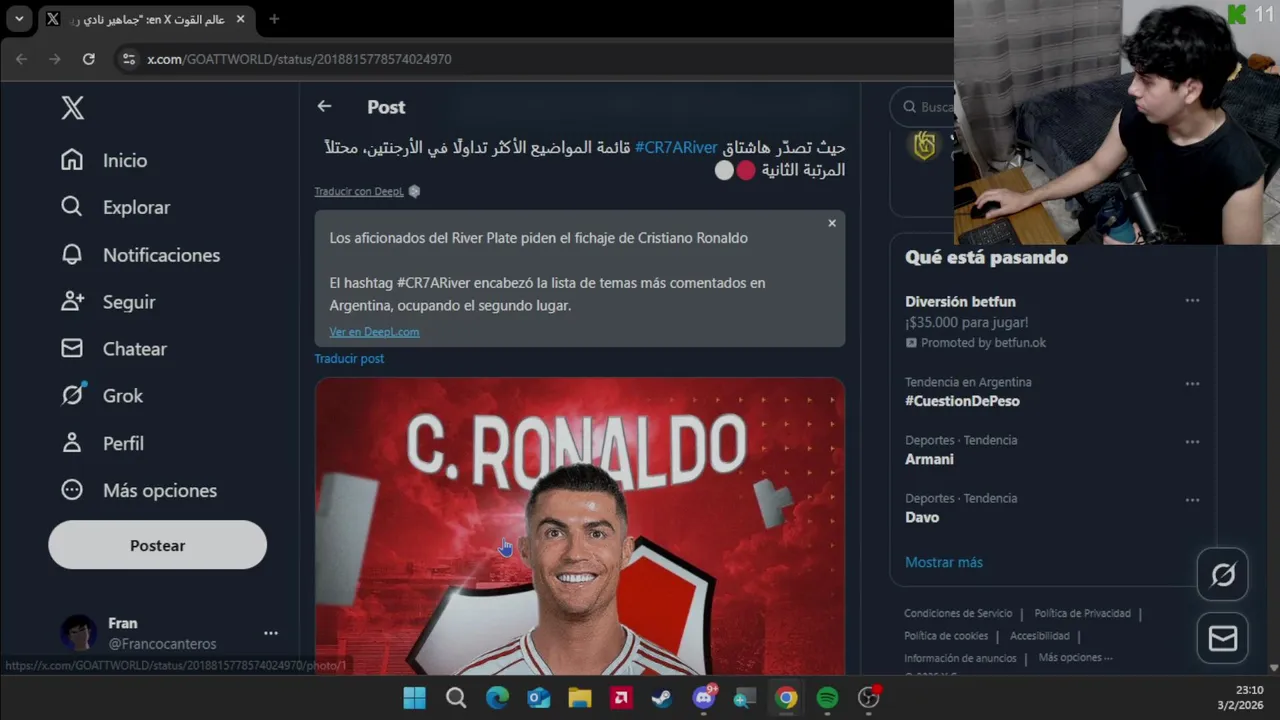Open options for #CuestionDePeso trend
Screen dimensions: 1280x720
[1192, 384]
